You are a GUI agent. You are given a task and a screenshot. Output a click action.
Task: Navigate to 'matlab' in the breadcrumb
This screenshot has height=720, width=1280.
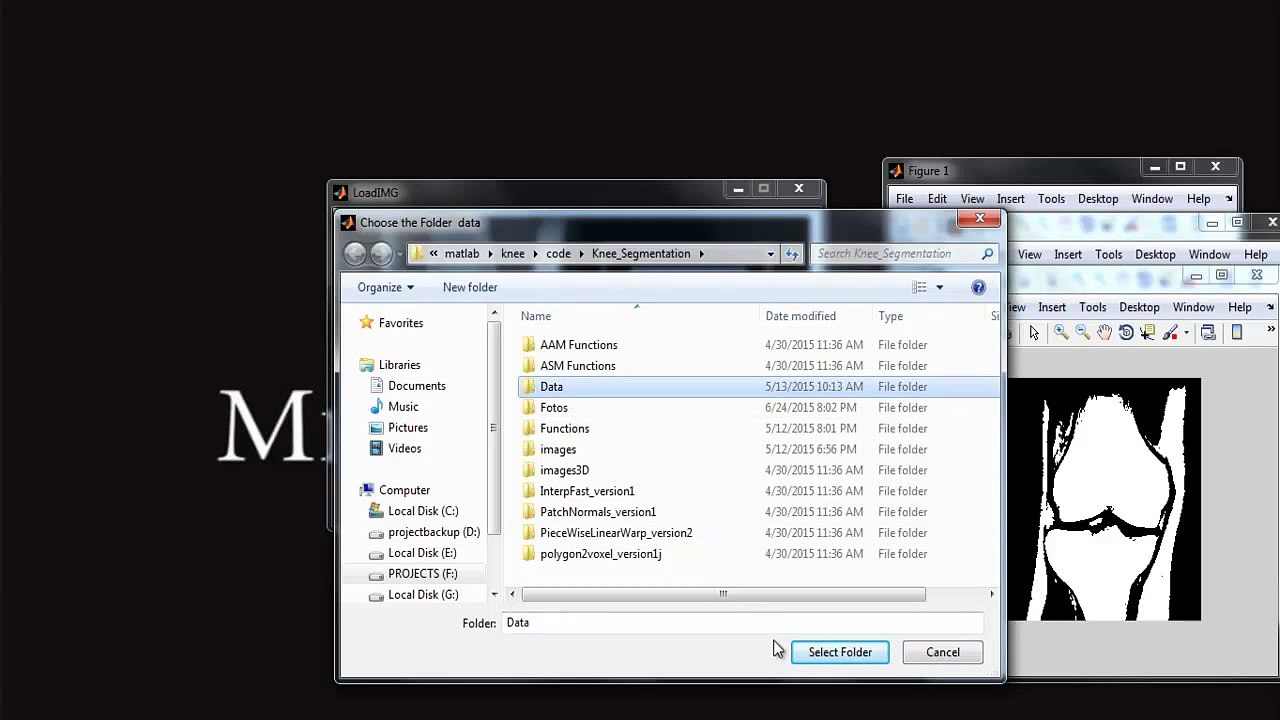[462, 254]
